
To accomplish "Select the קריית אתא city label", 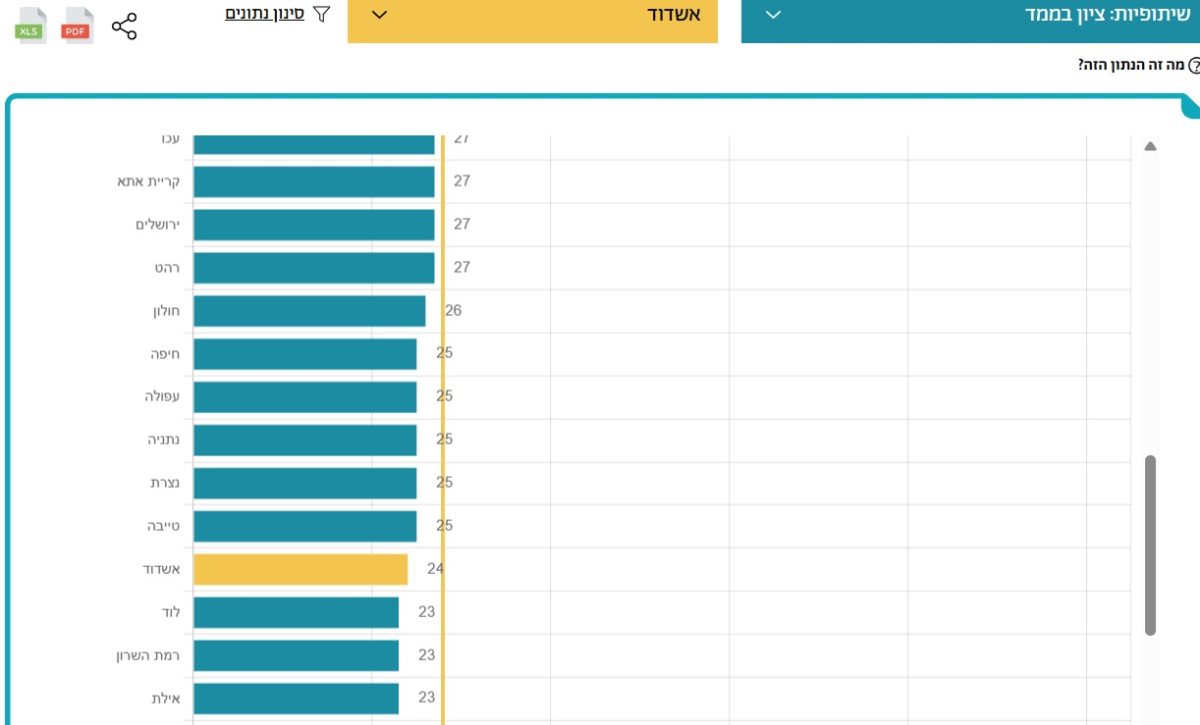I will (147, 181).
